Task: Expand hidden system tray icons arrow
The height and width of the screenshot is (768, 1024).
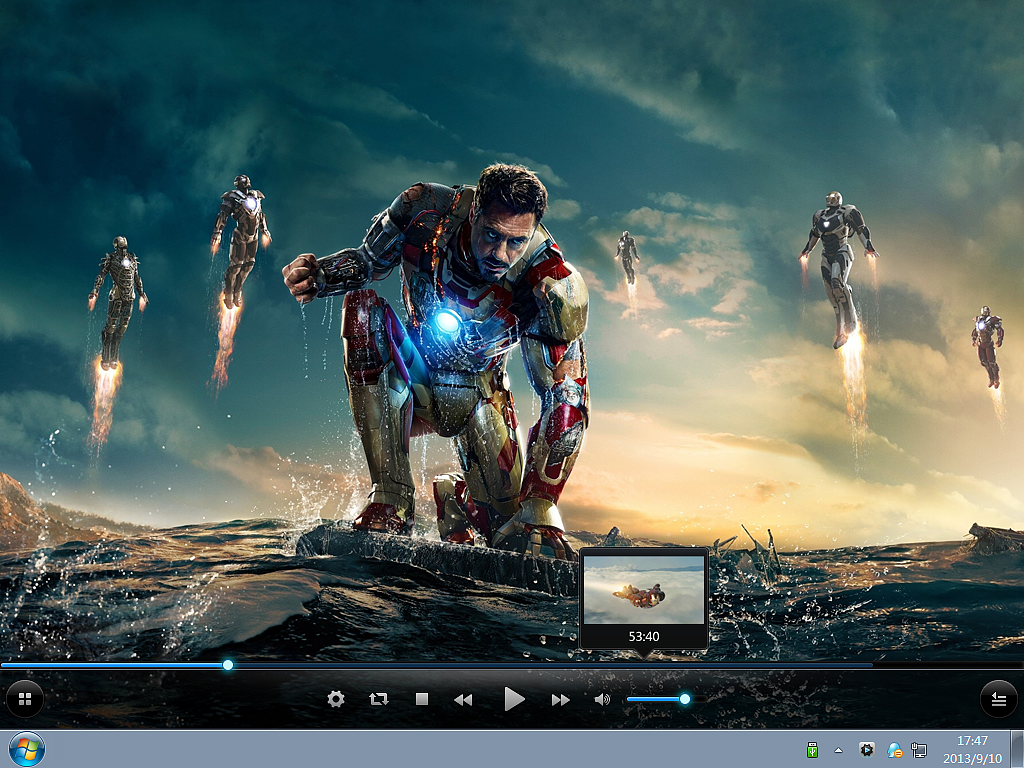Action: 839,750
